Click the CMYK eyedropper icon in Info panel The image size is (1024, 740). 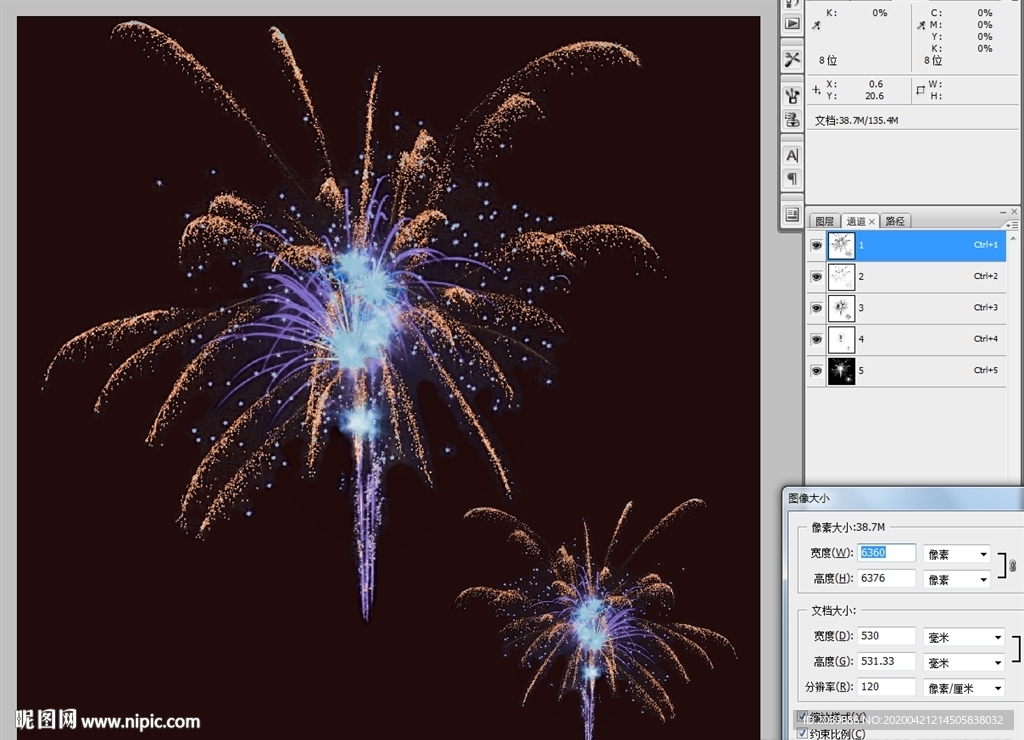[921, 25]
